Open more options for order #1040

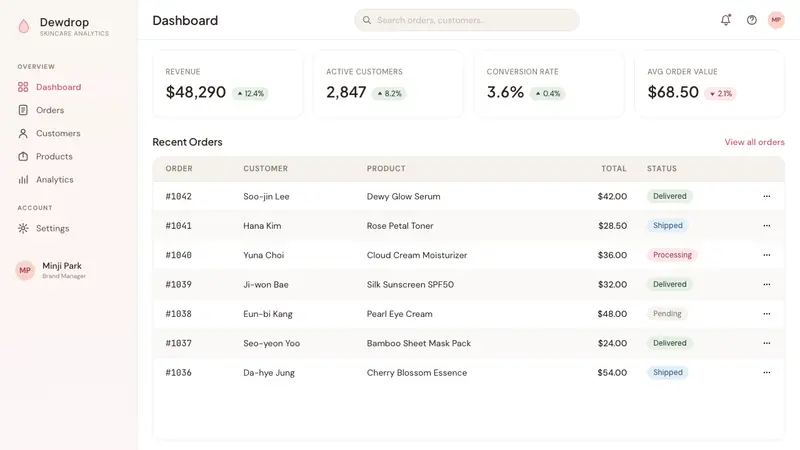click(766, 255)
